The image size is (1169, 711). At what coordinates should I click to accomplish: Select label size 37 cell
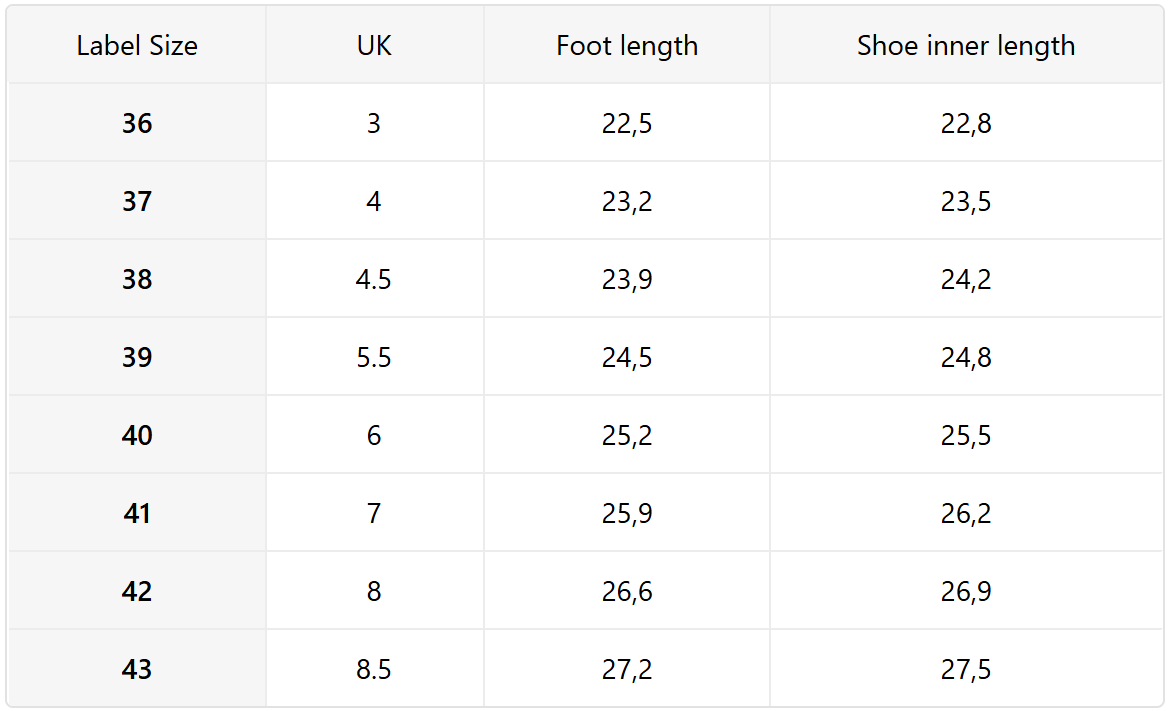coord(137,202)
